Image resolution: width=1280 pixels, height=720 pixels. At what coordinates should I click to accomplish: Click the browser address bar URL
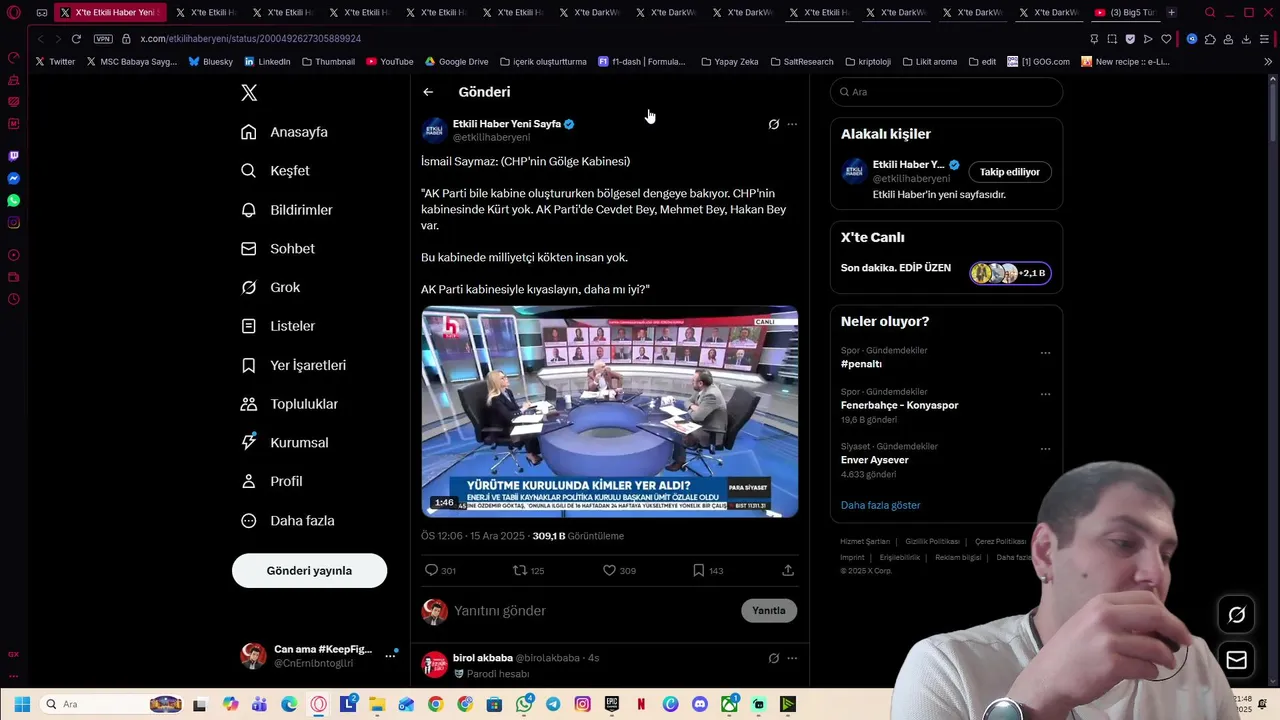pyautogui.click(x=250, y=39)
